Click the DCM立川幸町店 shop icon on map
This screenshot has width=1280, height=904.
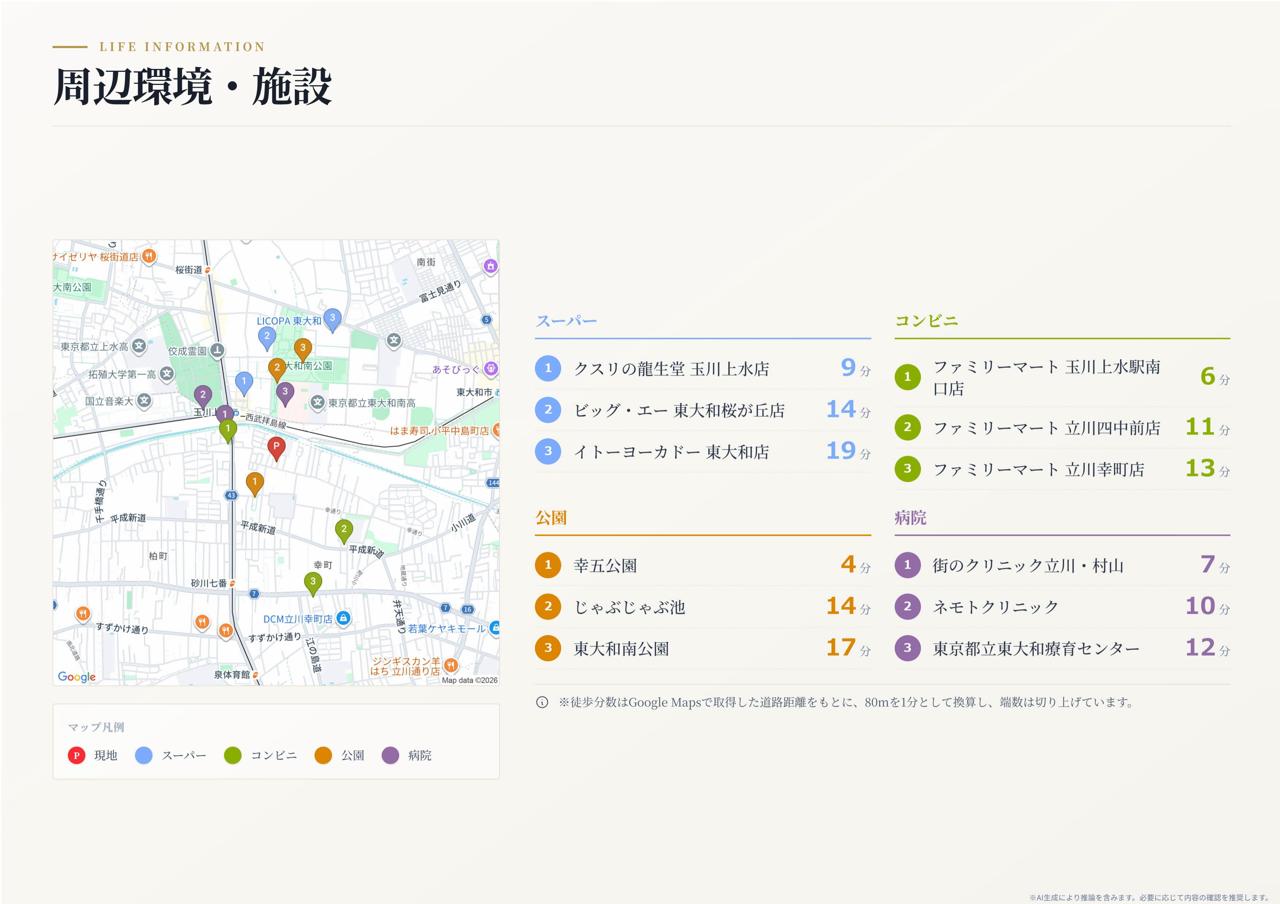pos(343,619)
